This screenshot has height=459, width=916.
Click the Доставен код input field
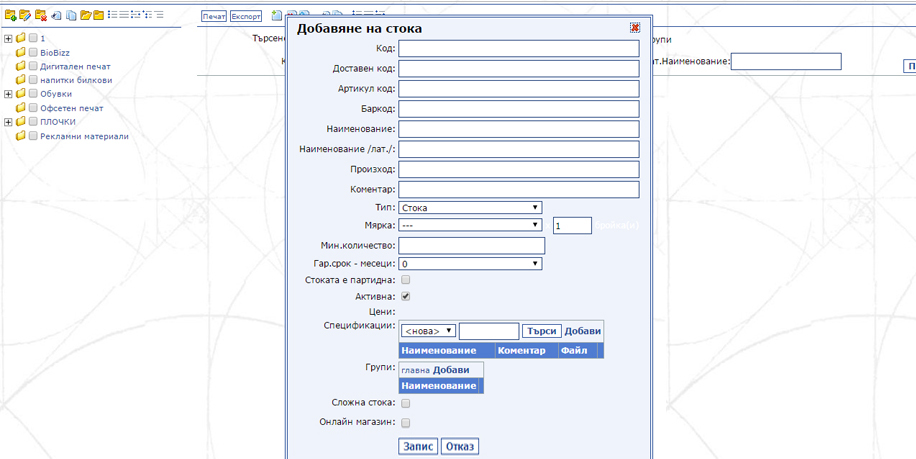coord(519,69)
